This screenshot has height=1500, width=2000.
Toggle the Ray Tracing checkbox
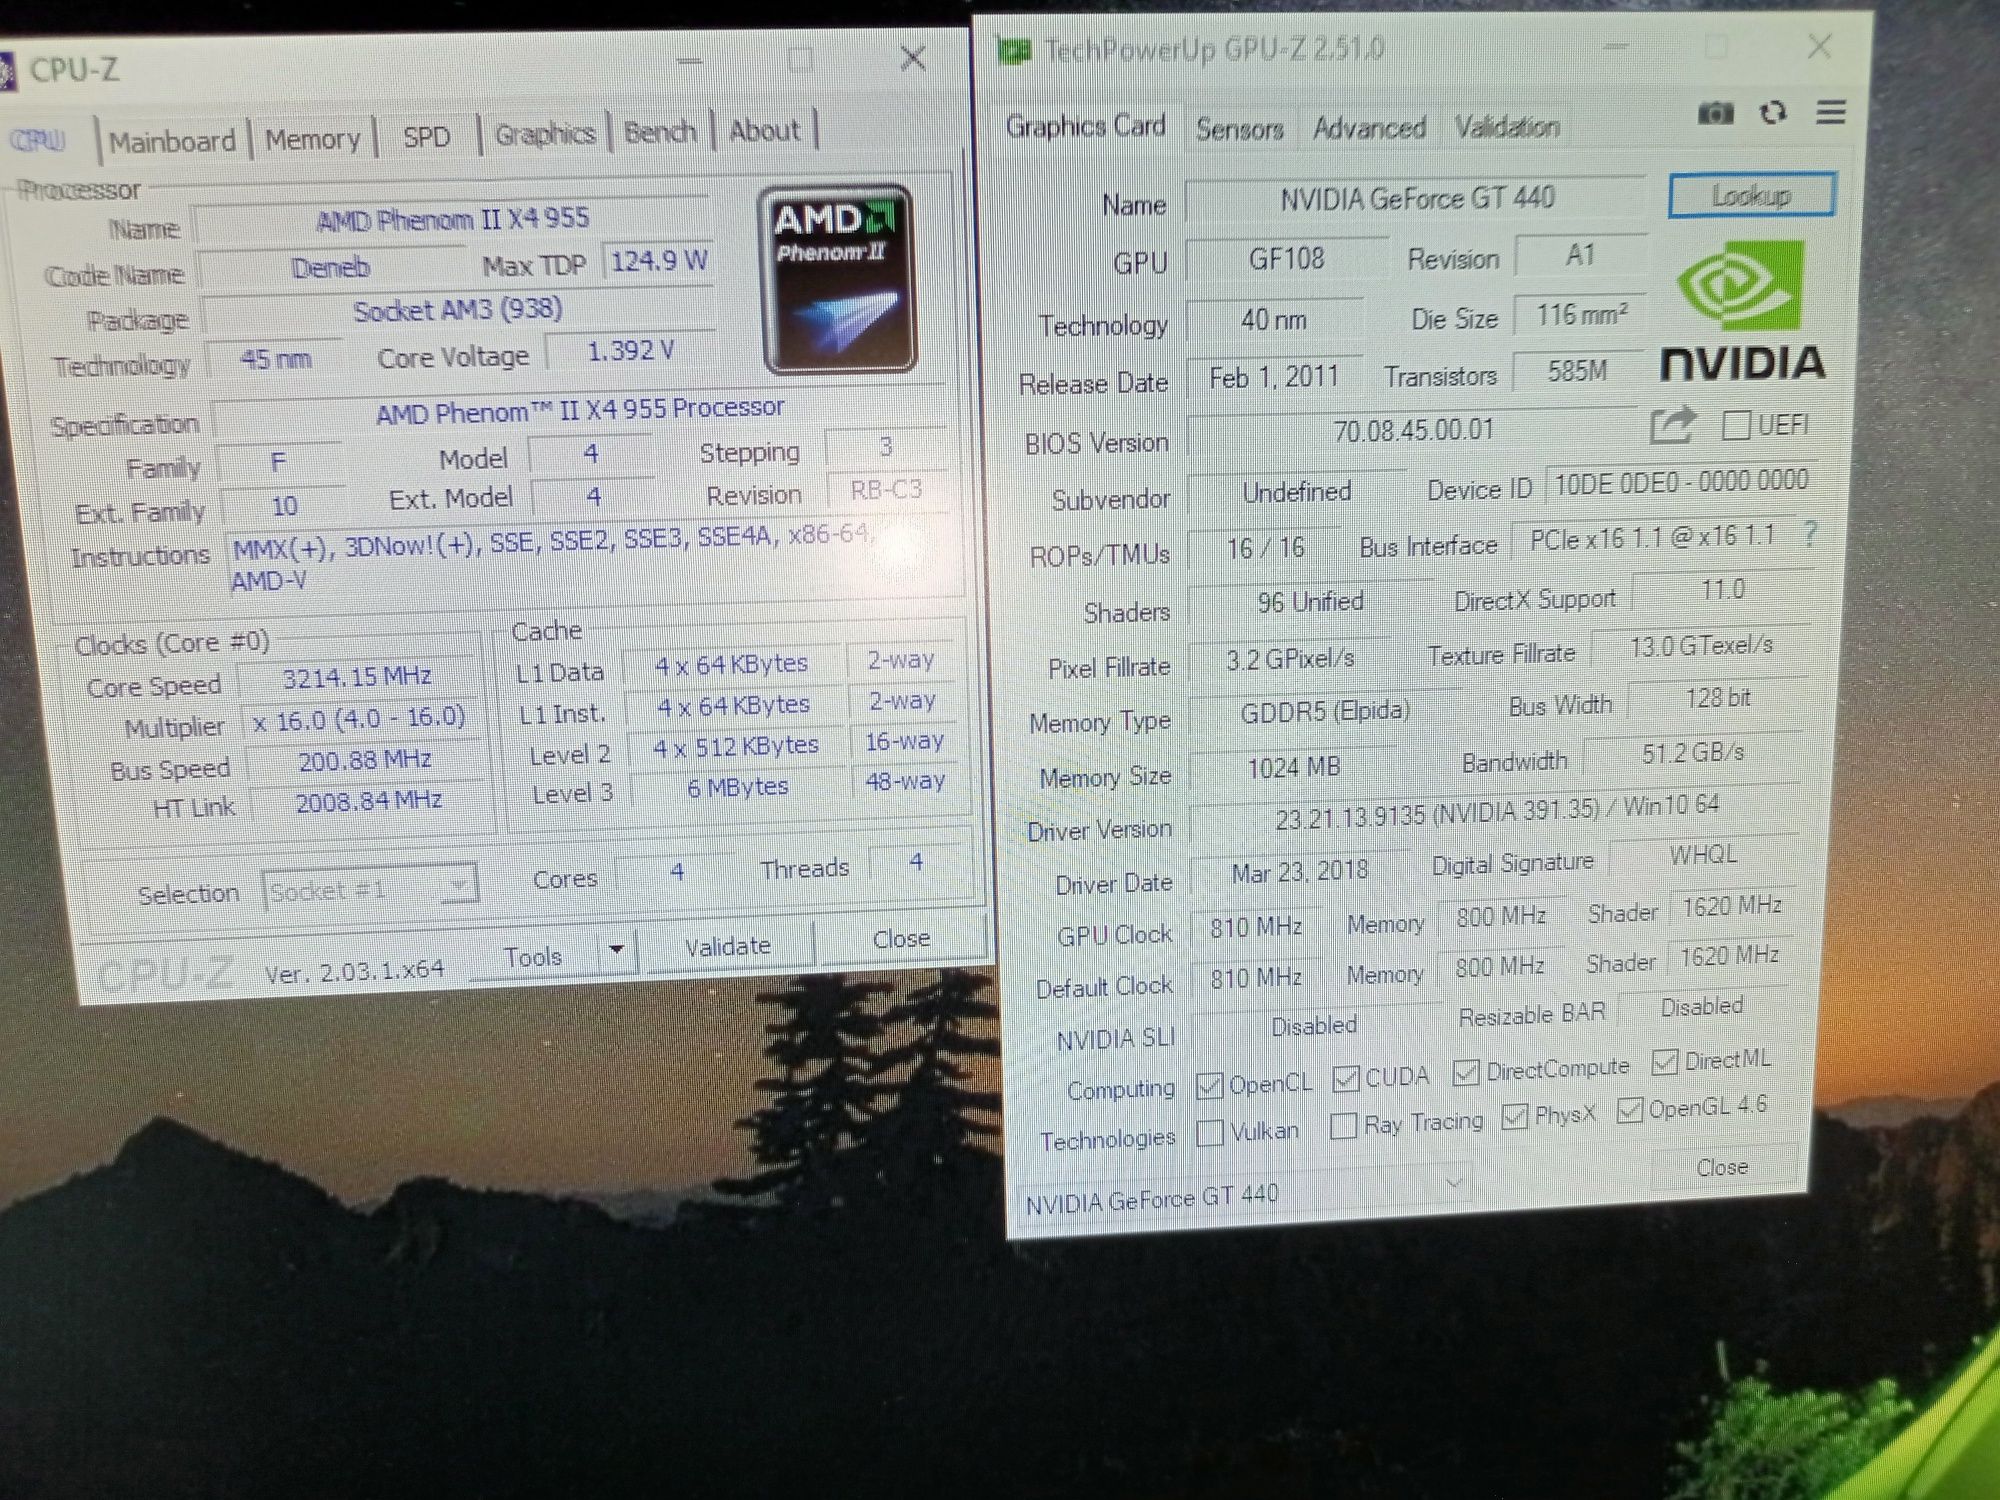(1343, 1126)
